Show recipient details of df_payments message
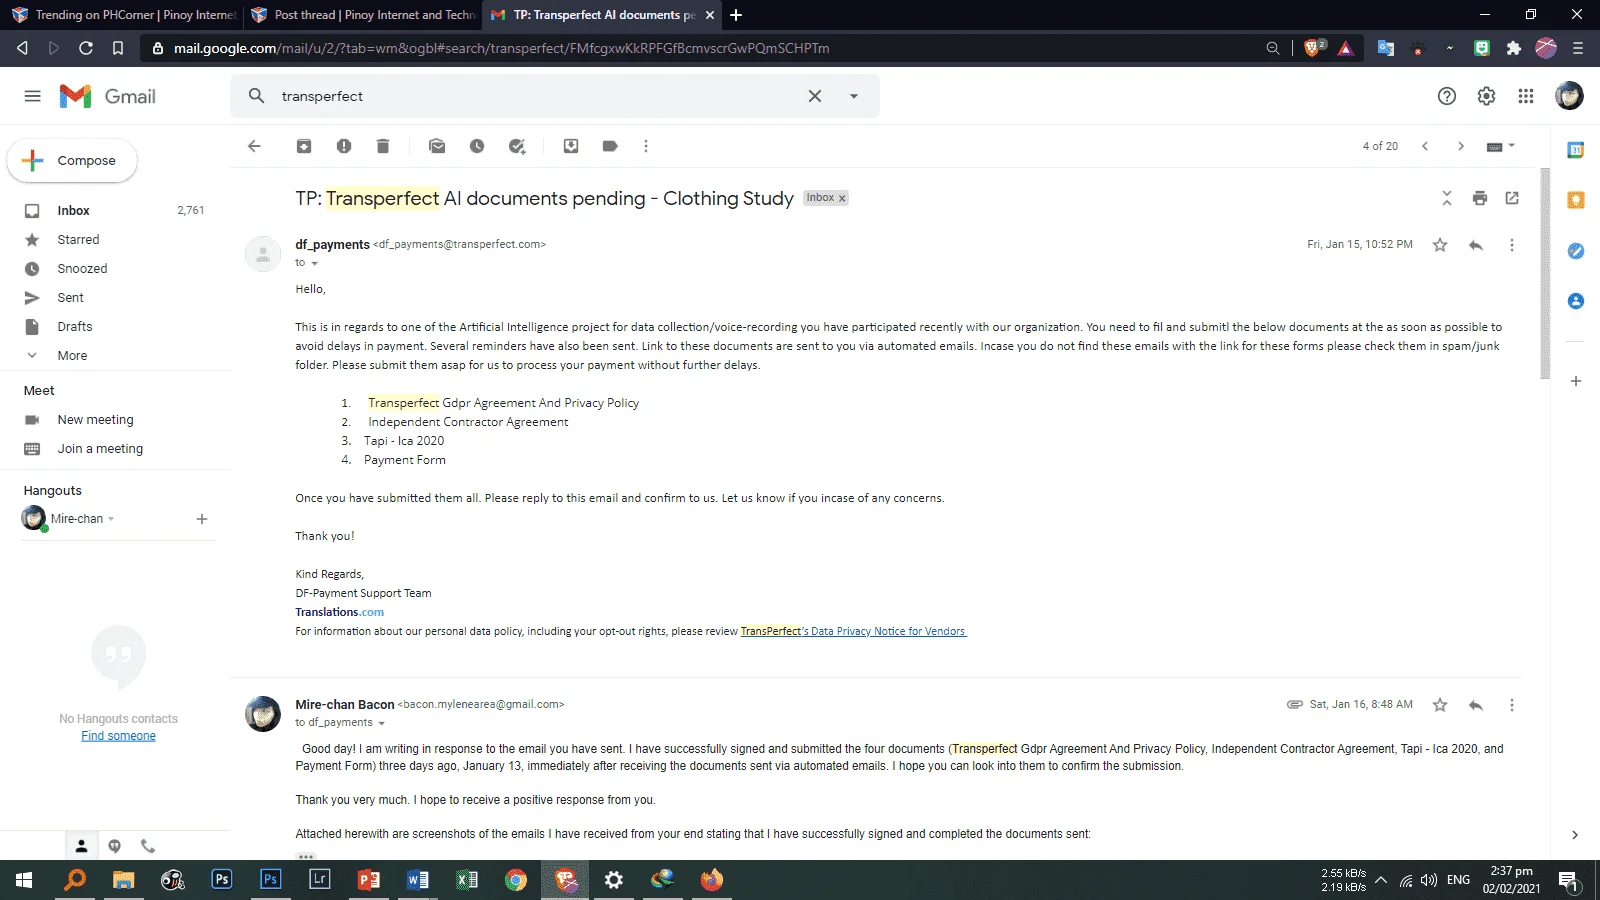This screenshot has height=900, width=1600. point(314,263)
